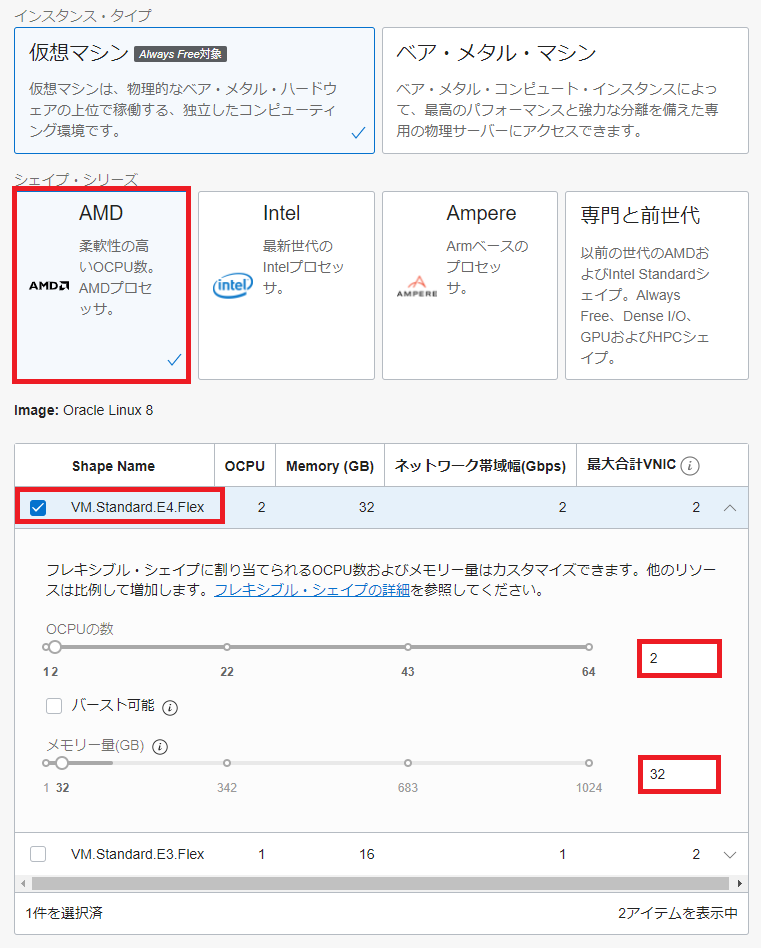Click info icon next to バースト可能

click(170, 707)
